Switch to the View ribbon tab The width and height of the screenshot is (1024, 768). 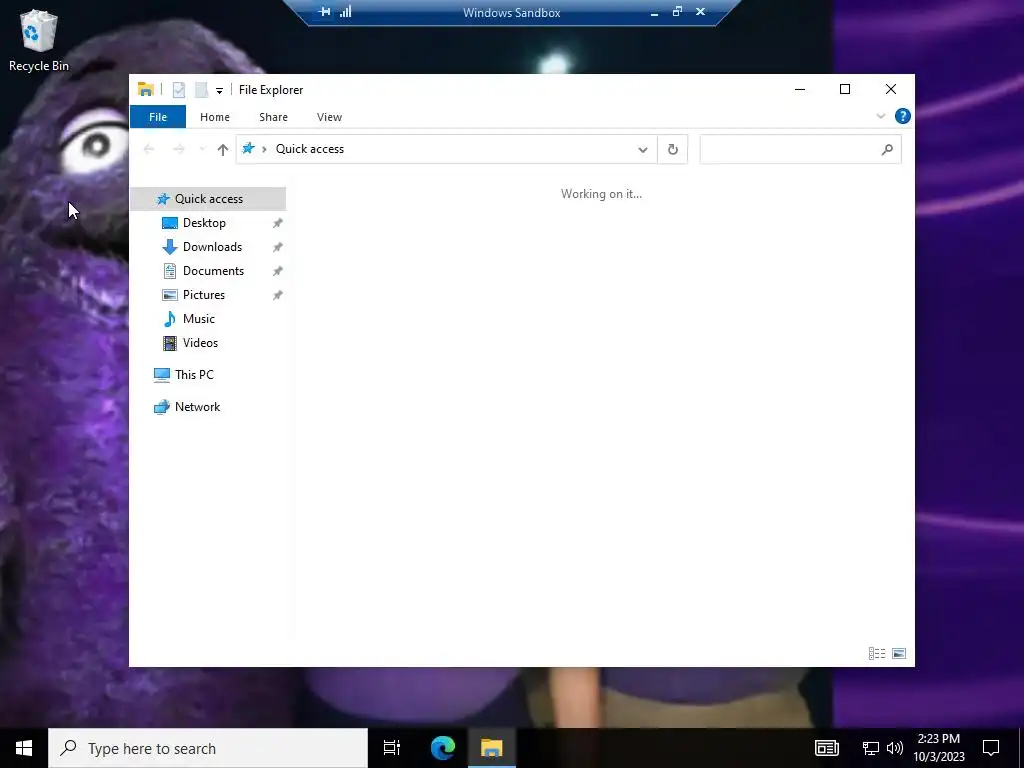tap(329, 117)
